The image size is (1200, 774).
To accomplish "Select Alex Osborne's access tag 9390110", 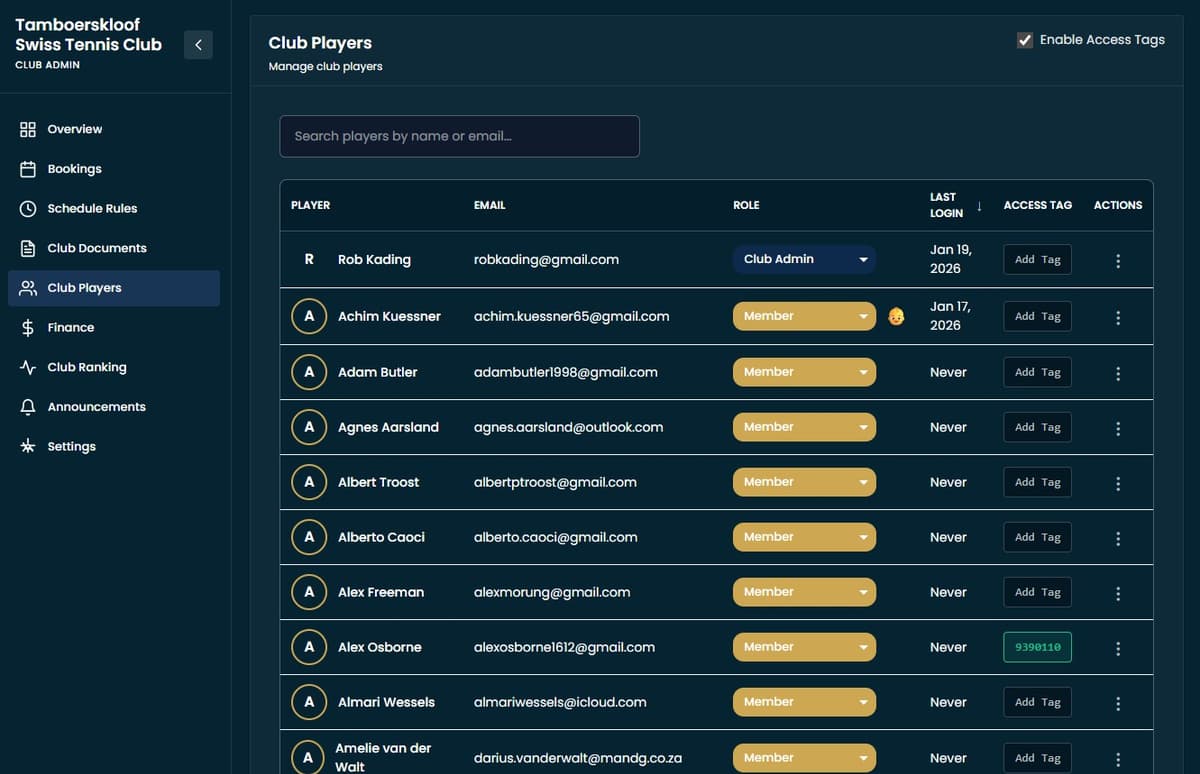I will 1037,647.
